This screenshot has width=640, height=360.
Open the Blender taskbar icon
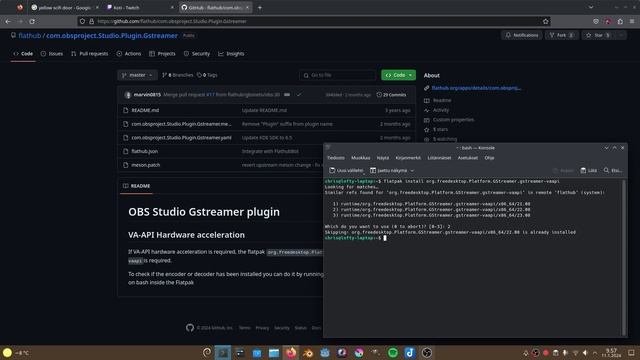(x=308, y=353)
